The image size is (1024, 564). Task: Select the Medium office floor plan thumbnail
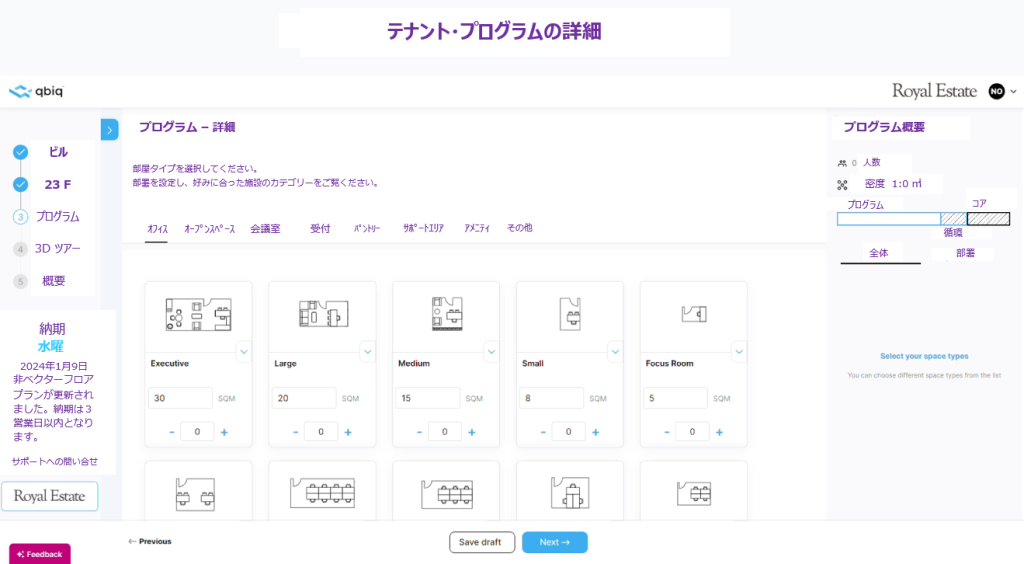pyautogui.click(x=447, y=314)
